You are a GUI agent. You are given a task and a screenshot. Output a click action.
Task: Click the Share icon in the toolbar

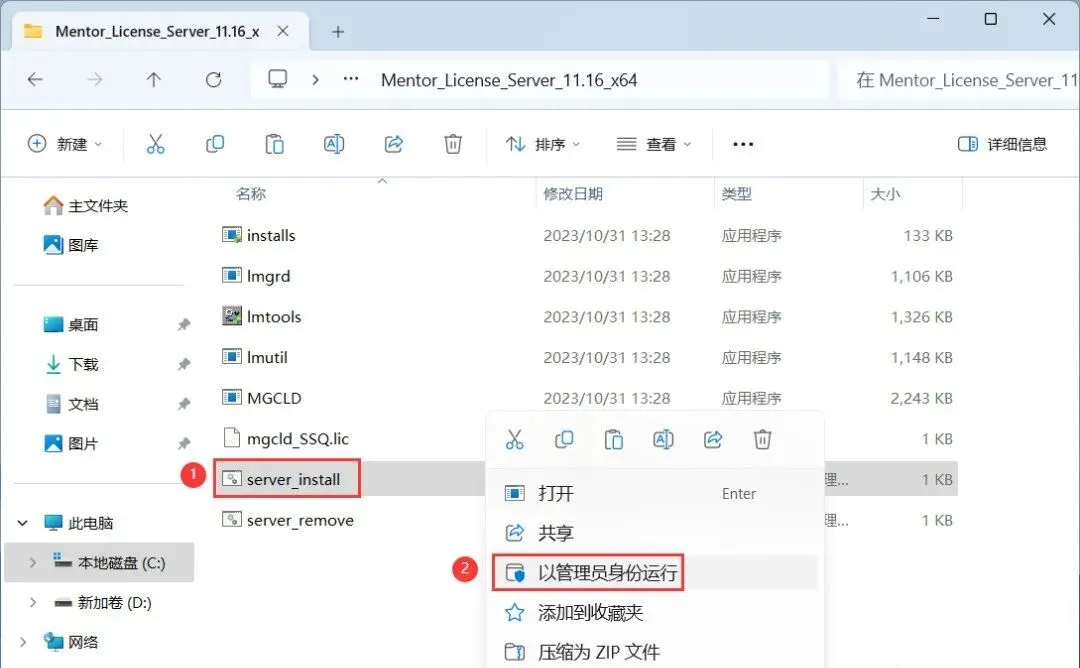[x=393, y=144]
